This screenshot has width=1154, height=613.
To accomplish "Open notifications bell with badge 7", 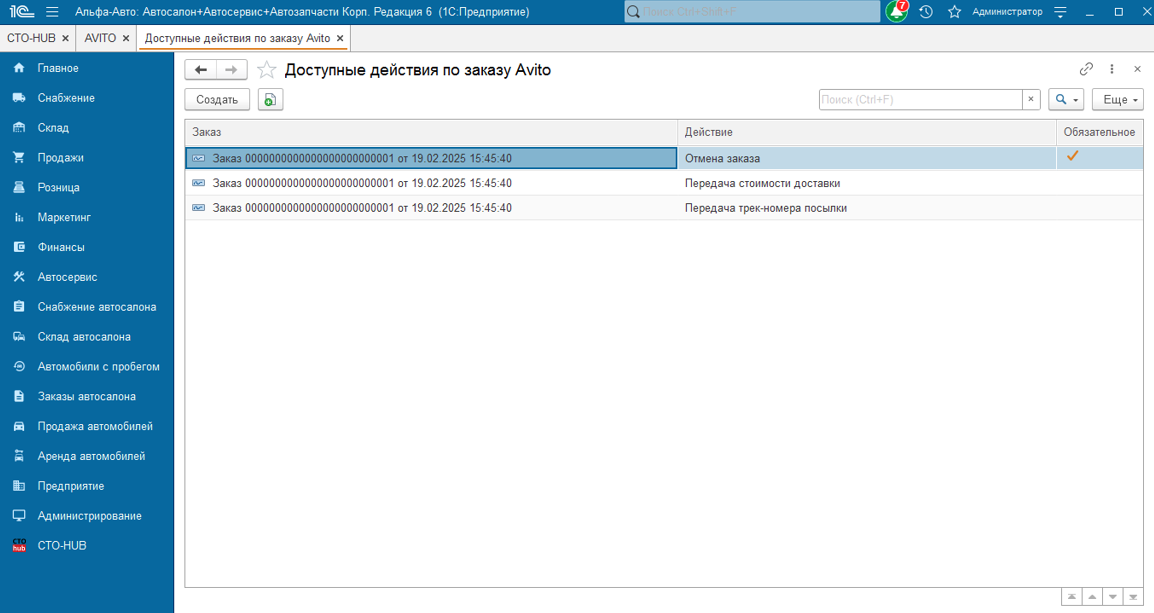I will (897, 11).
